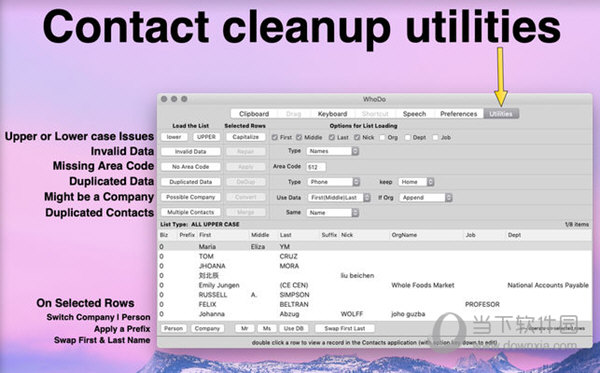
Task: Switch to the Clipboard tab
Action: coord(254,114)
